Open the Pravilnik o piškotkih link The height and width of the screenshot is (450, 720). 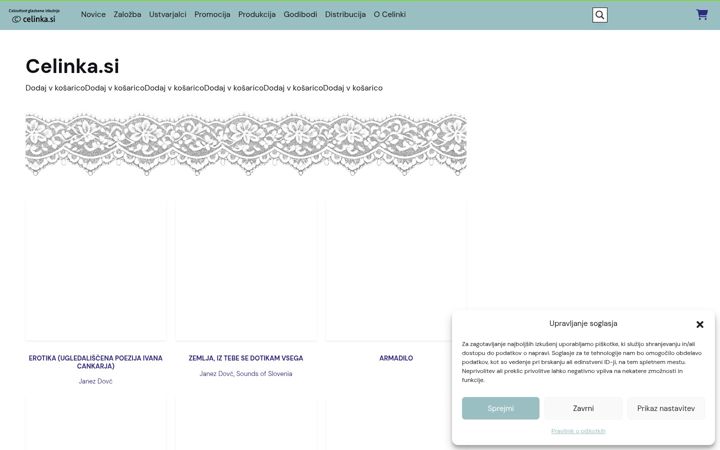coord(578,431)
